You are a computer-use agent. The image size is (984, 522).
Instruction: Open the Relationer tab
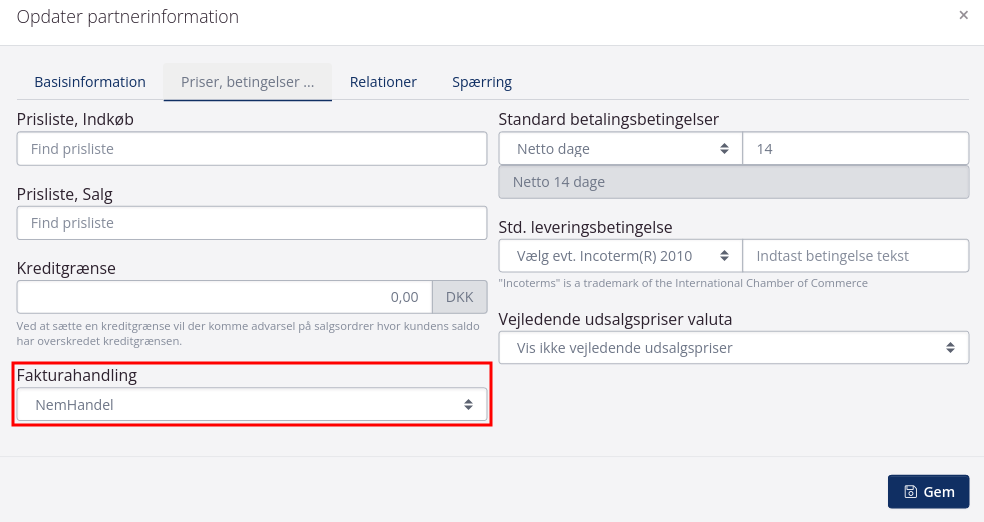pyautogui.click(x=383, y=82)
